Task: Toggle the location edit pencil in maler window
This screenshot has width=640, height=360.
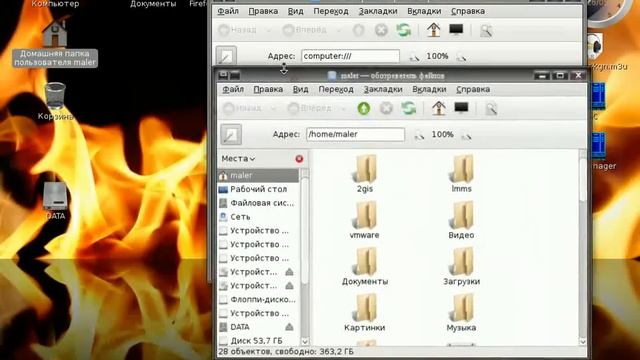Action: point(231,135)
